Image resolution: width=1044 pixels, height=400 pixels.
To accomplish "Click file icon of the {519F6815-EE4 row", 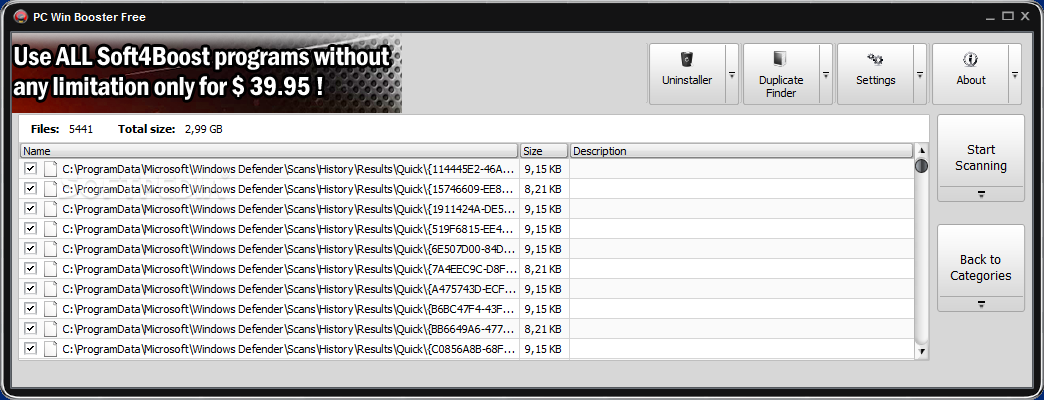I will tap(51, 229).
